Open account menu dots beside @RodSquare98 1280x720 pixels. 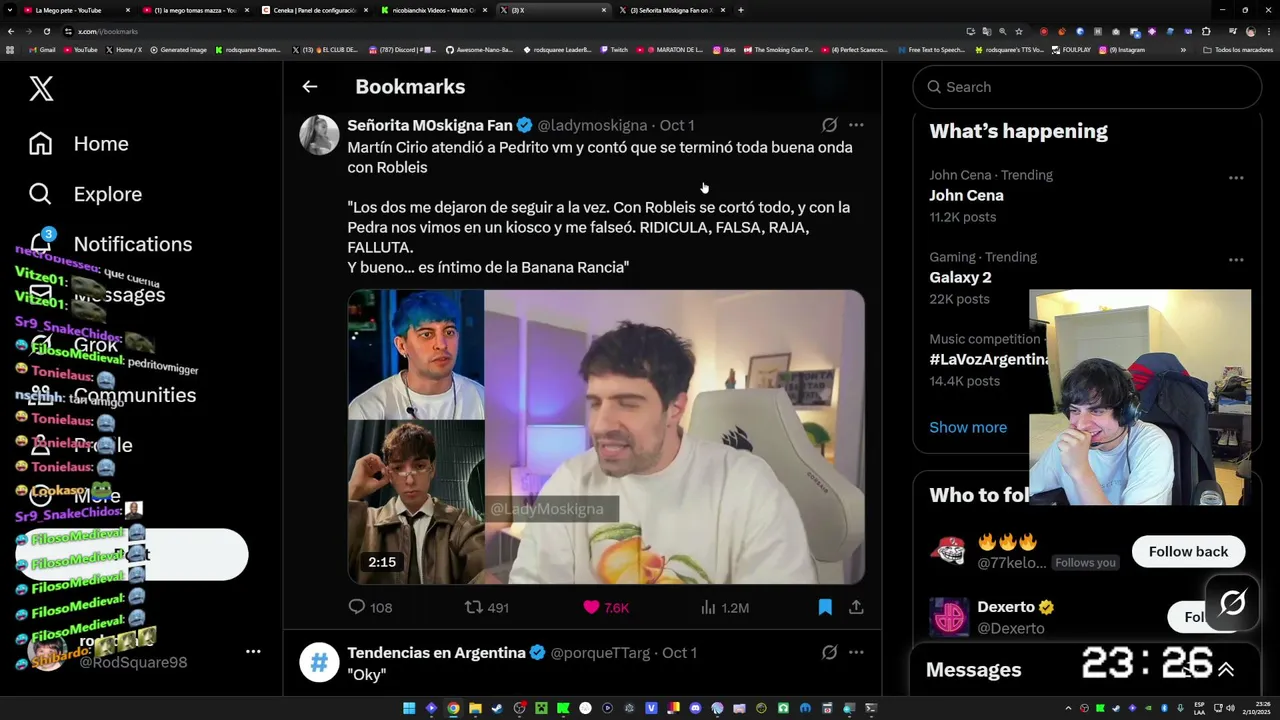253,651
